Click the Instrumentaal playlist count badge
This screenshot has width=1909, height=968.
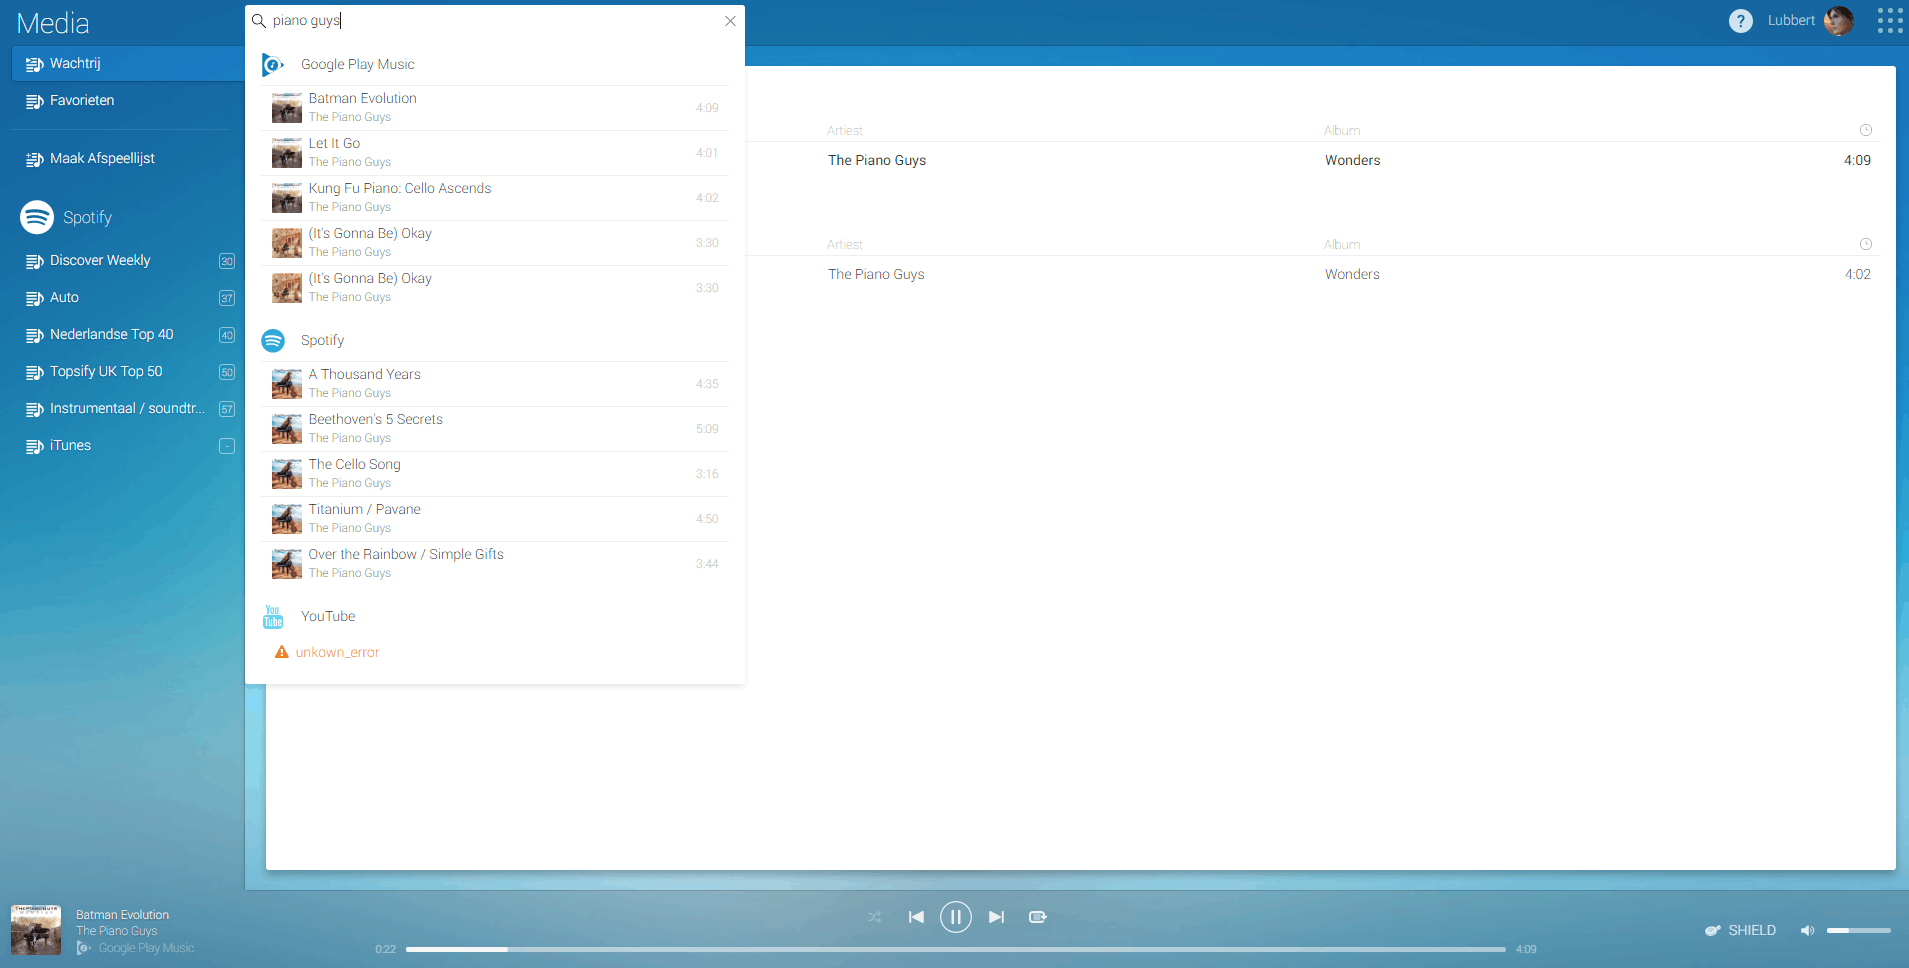(x=227, y=409)
